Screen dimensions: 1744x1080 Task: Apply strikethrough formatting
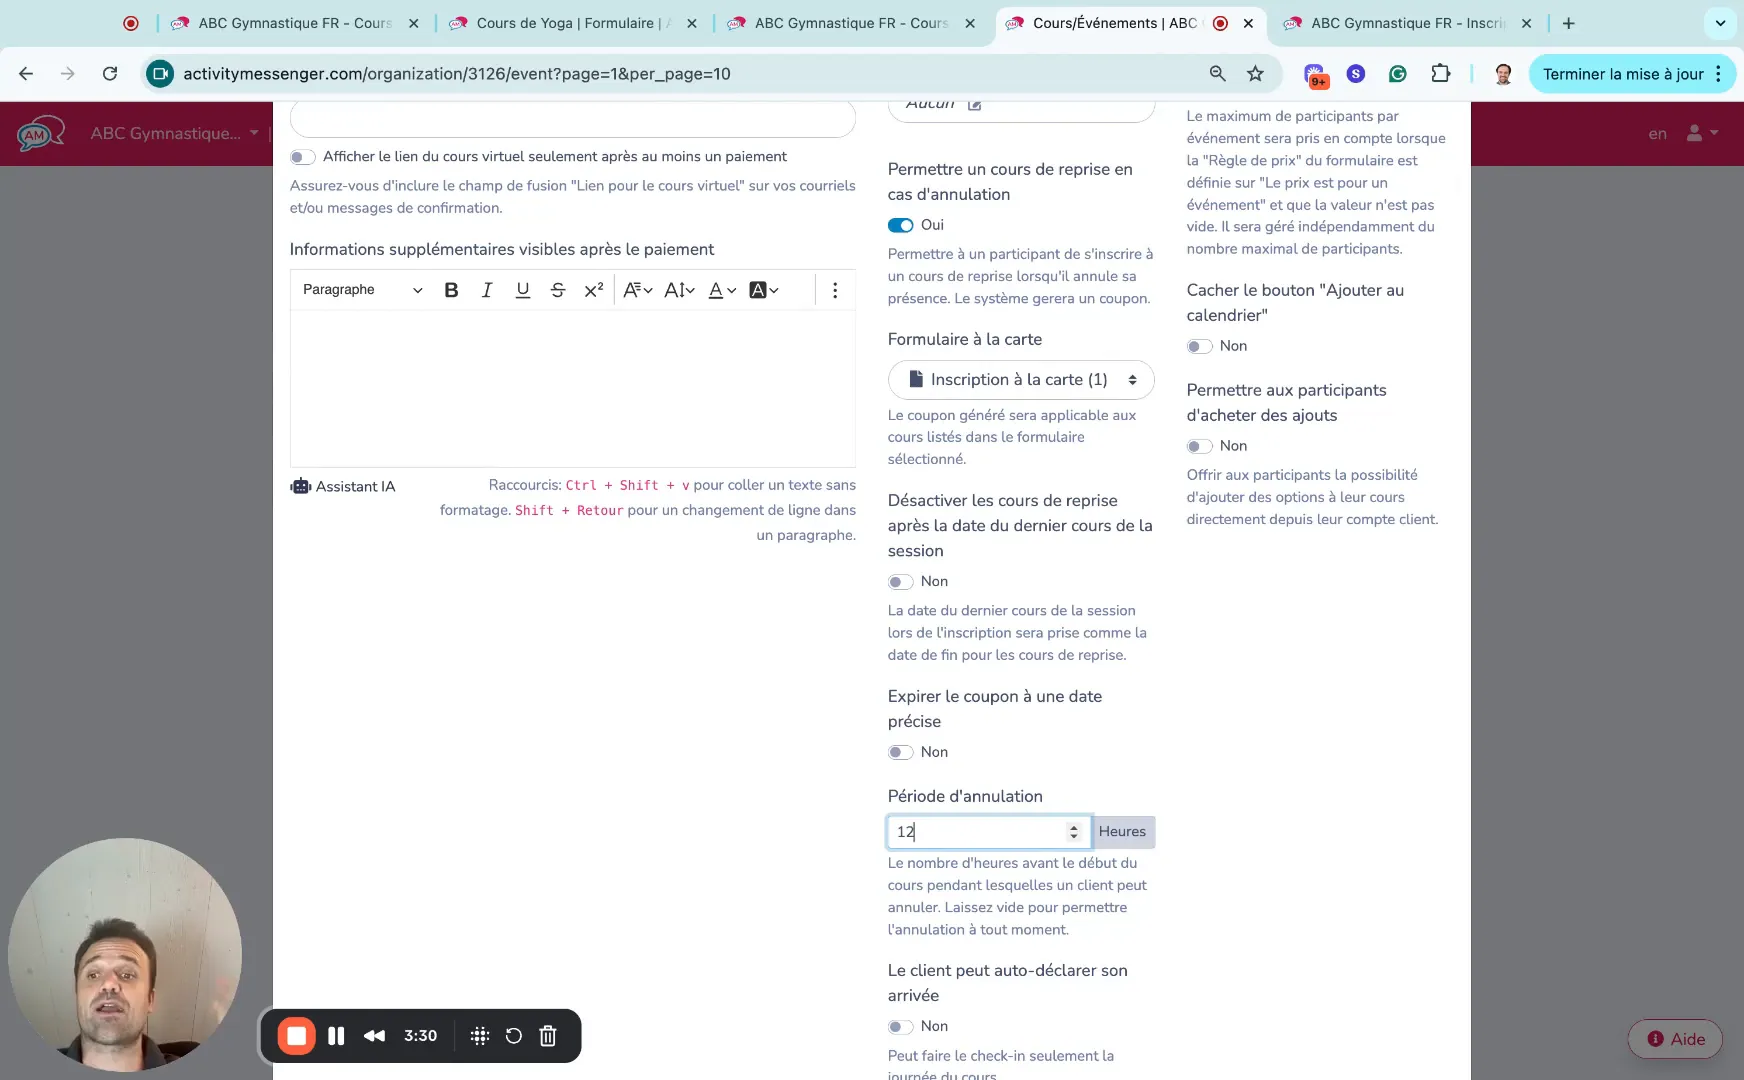point(558,290)
